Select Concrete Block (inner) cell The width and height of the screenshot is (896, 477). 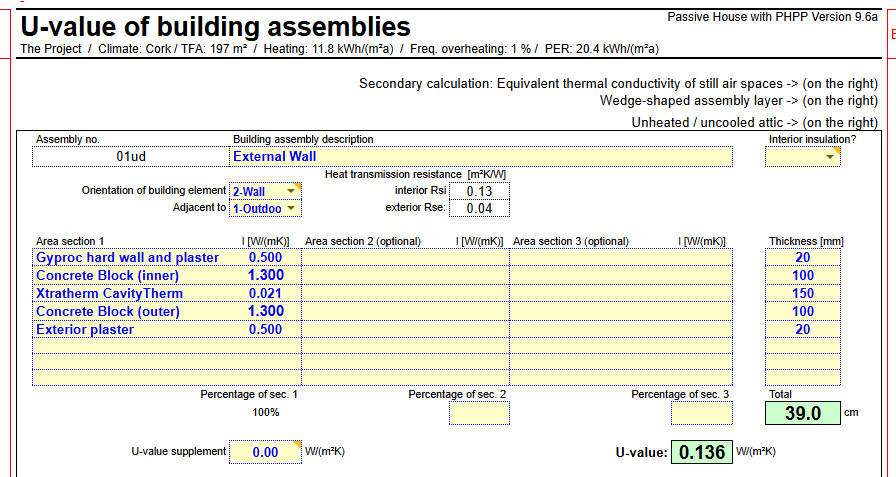(x=131, y=275)
